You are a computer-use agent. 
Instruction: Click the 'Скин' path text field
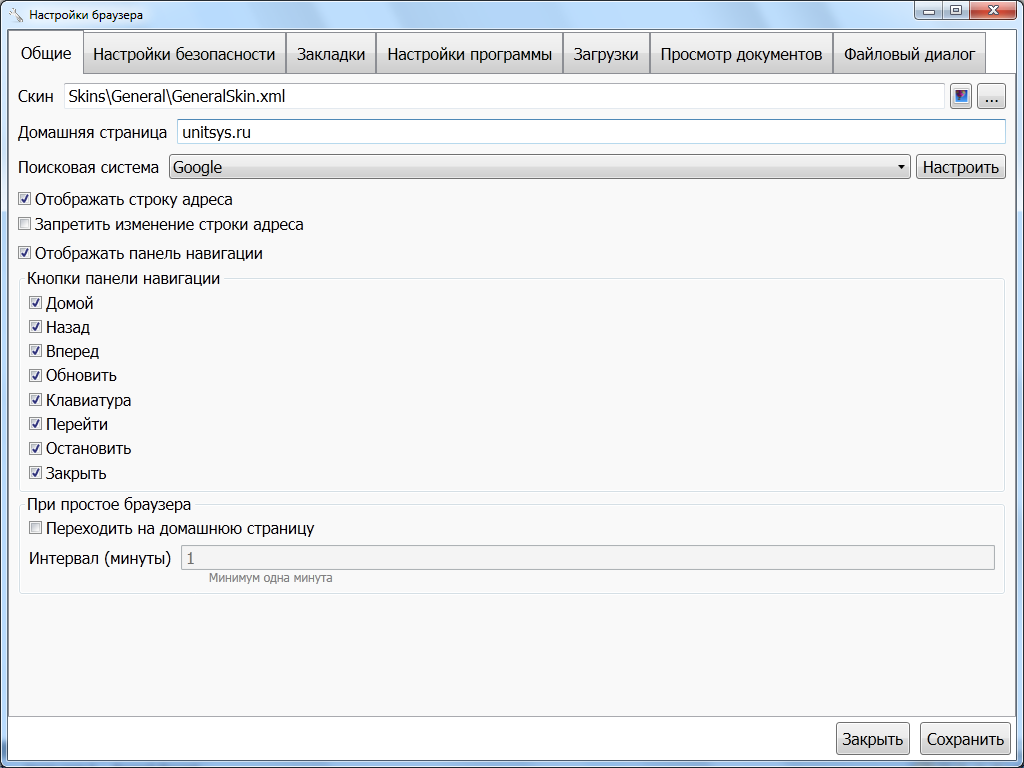[503, 97]
